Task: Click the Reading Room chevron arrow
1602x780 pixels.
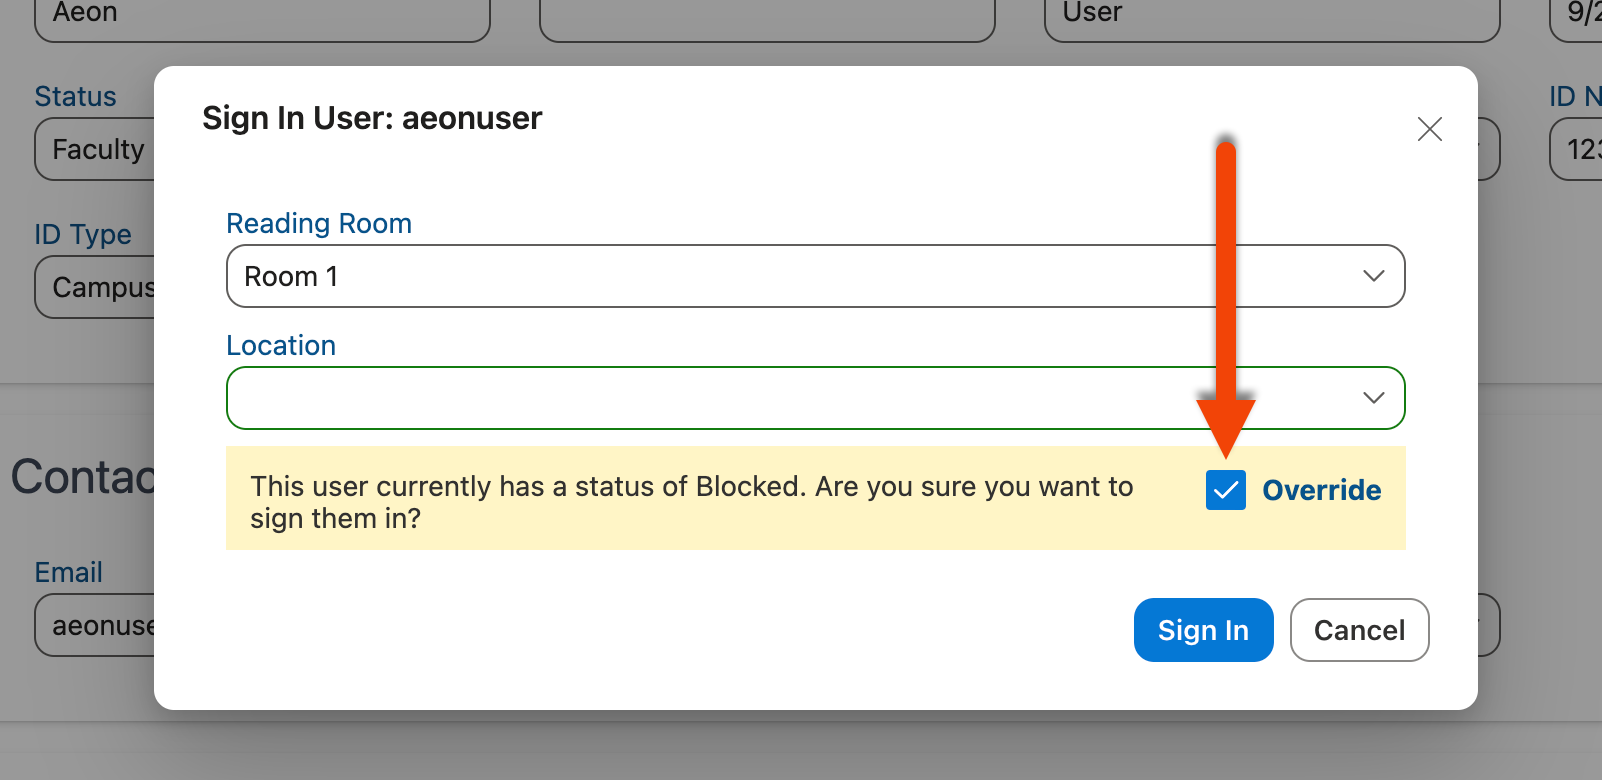Action: tap(1373, 276)
